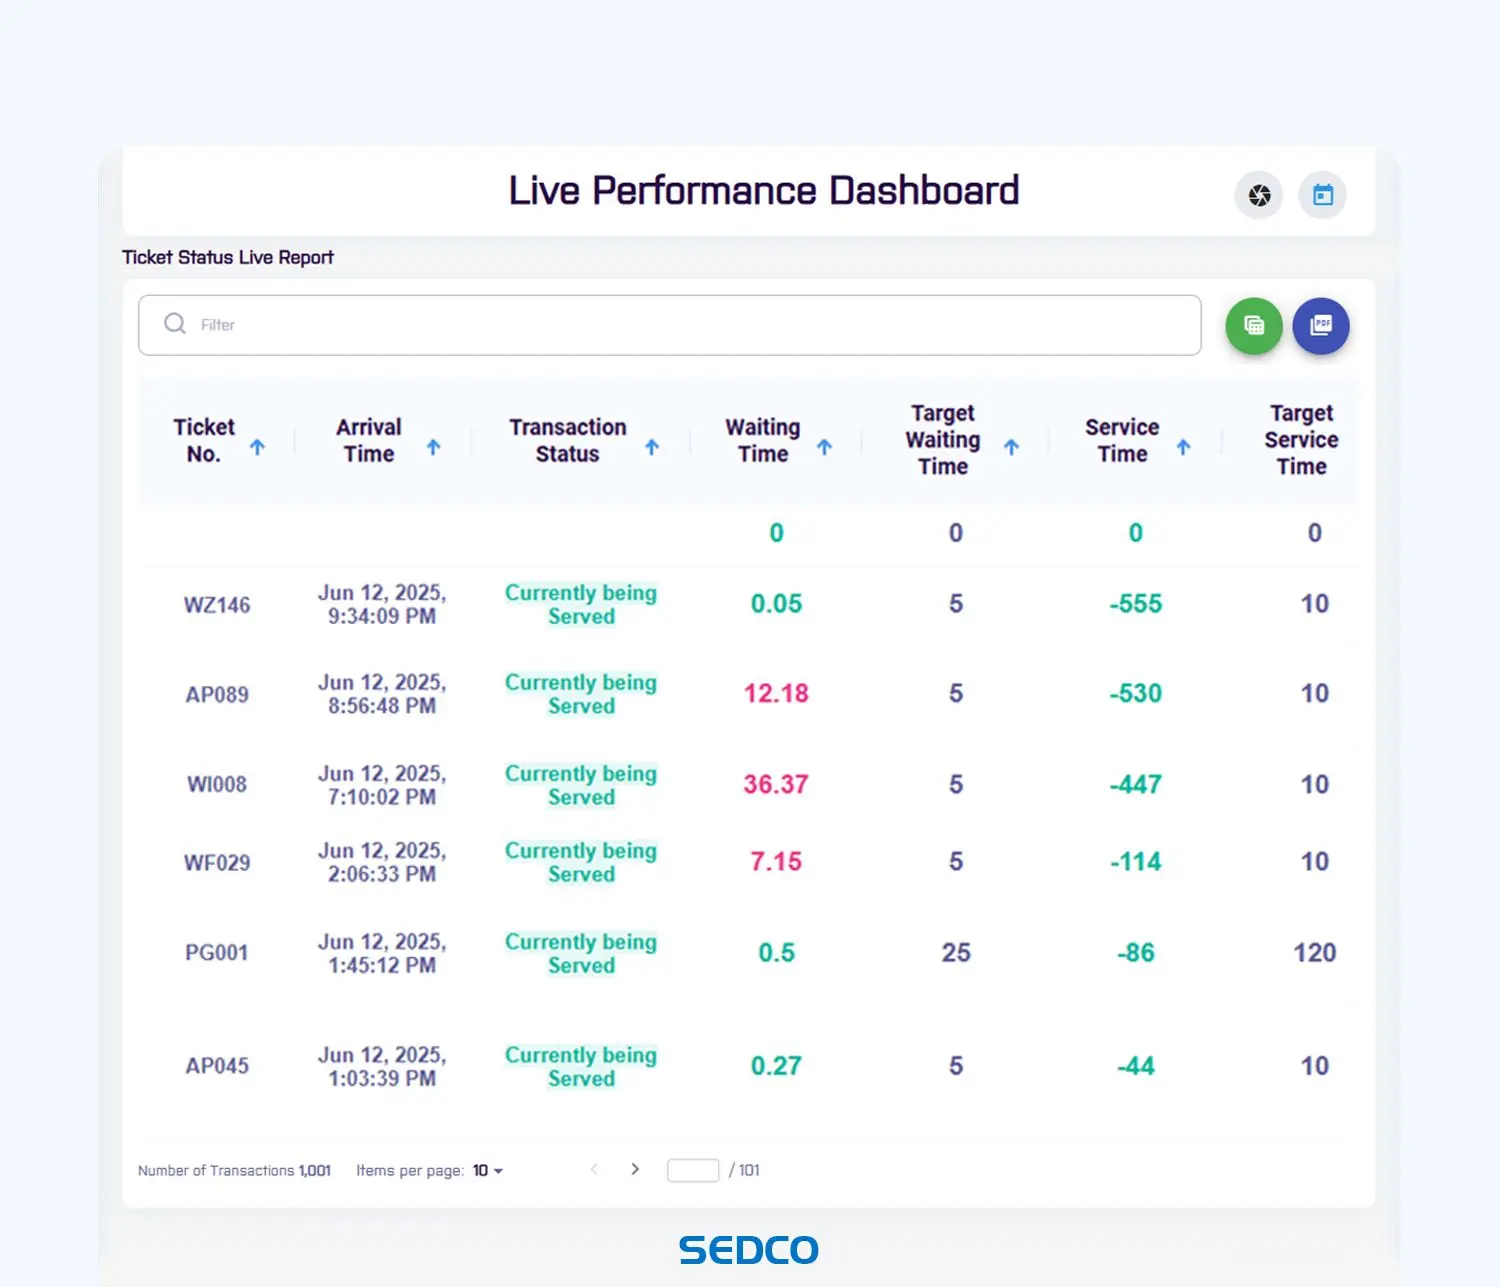Click the page number input box
The width and height of the screenshot is (1500, 1287).
tap(693, 1169)
